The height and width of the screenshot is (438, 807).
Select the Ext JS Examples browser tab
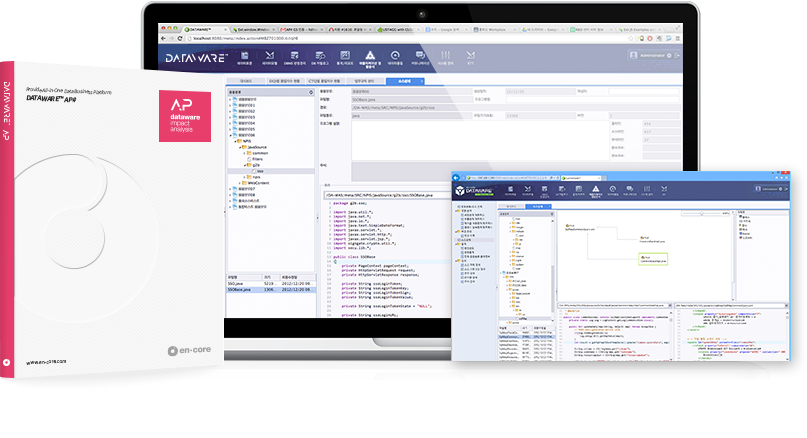(x=640, y=29)
